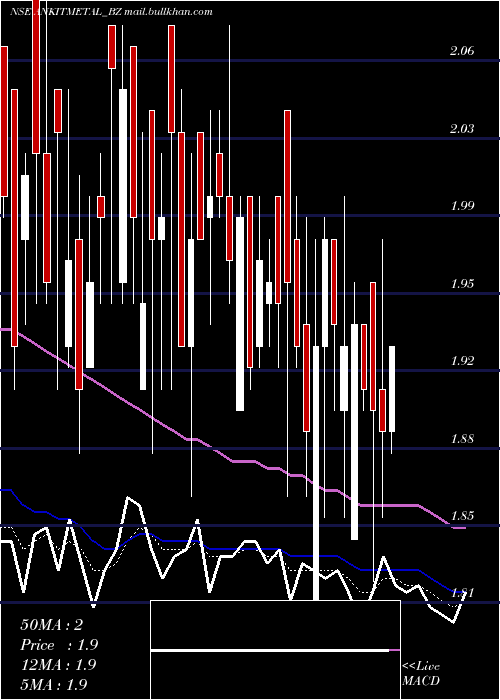Click the 1.99 price axis label
This screenshot has height=700, width=500.
click(x=462, y=206)
